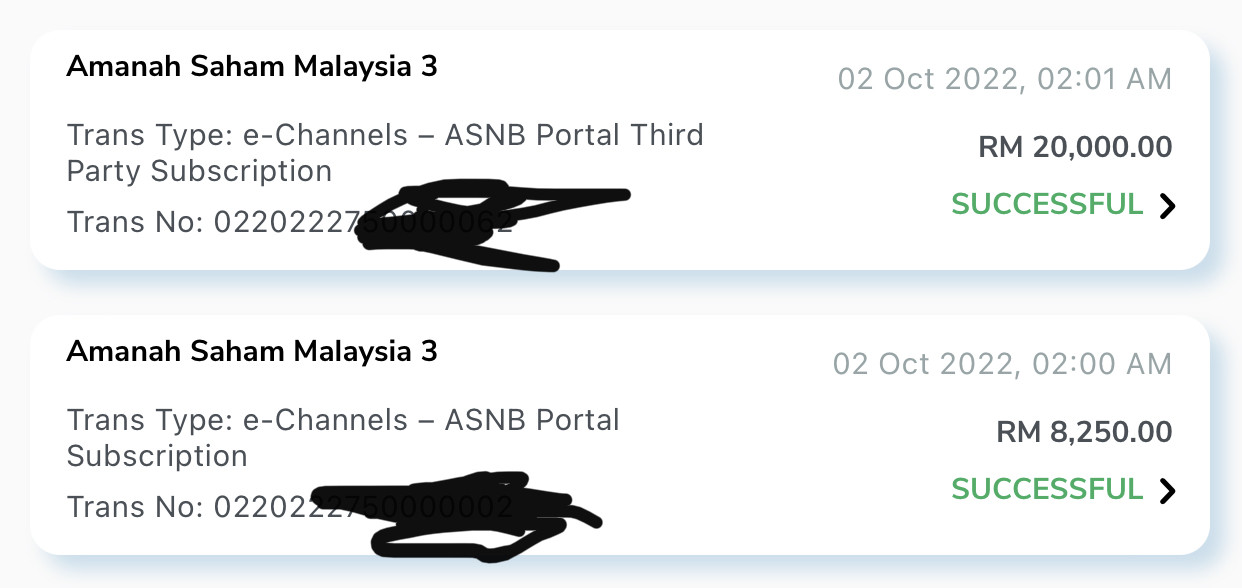Open chevron arrow beside RM 20,000.00 SUCCESSFUL
The image size is (1242, 588).
[1167, 206]
